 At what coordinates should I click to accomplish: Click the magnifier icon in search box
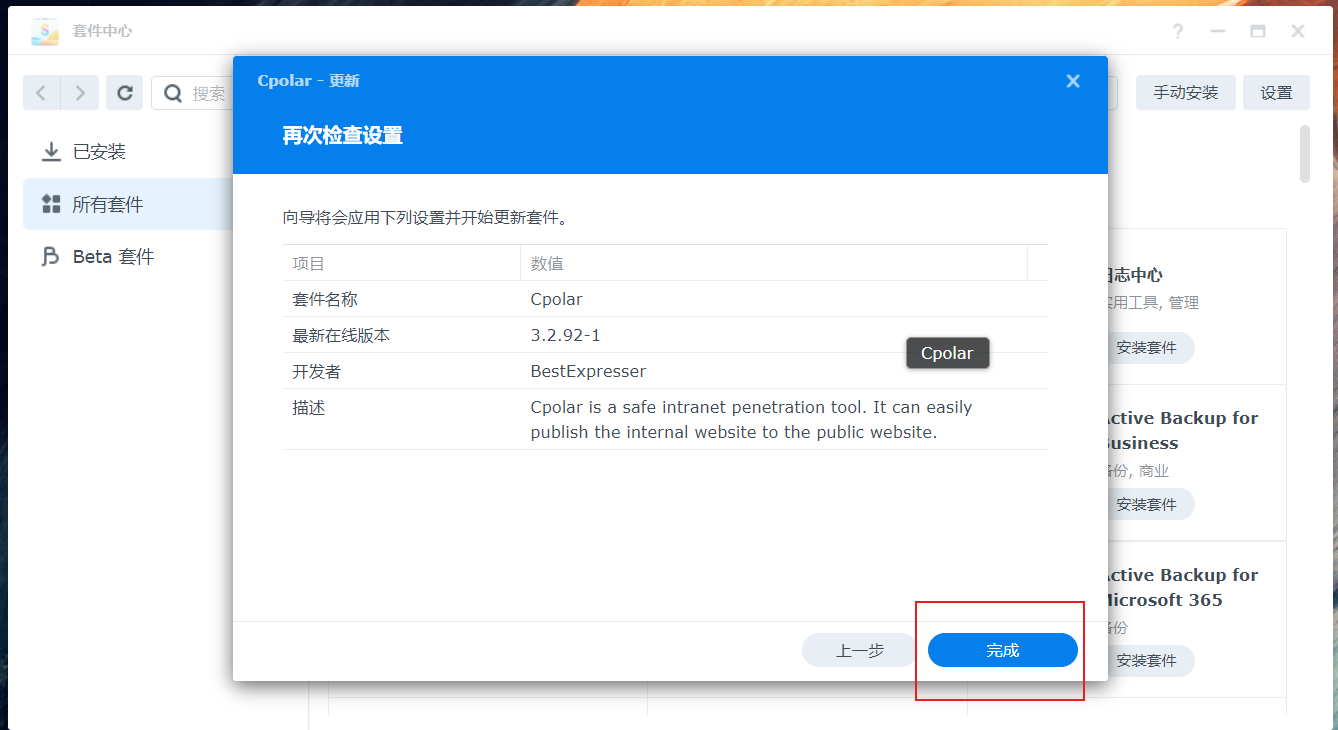click(x=172, y=92)
